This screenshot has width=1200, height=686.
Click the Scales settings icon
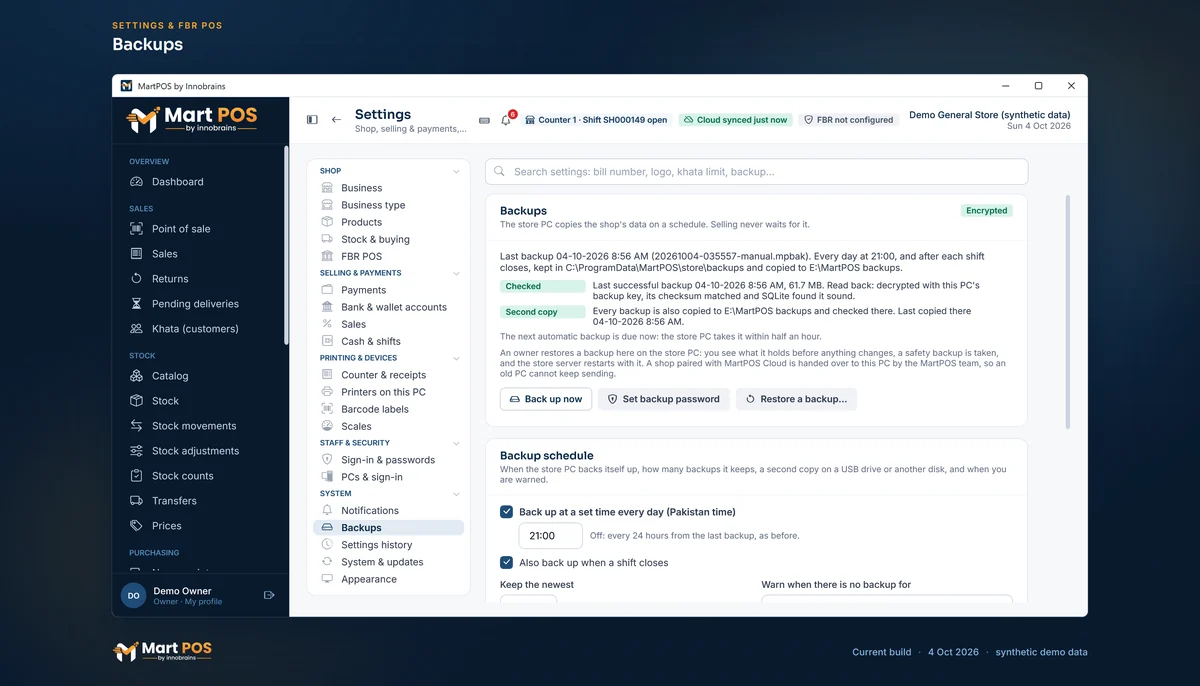(x=327, y=426)
